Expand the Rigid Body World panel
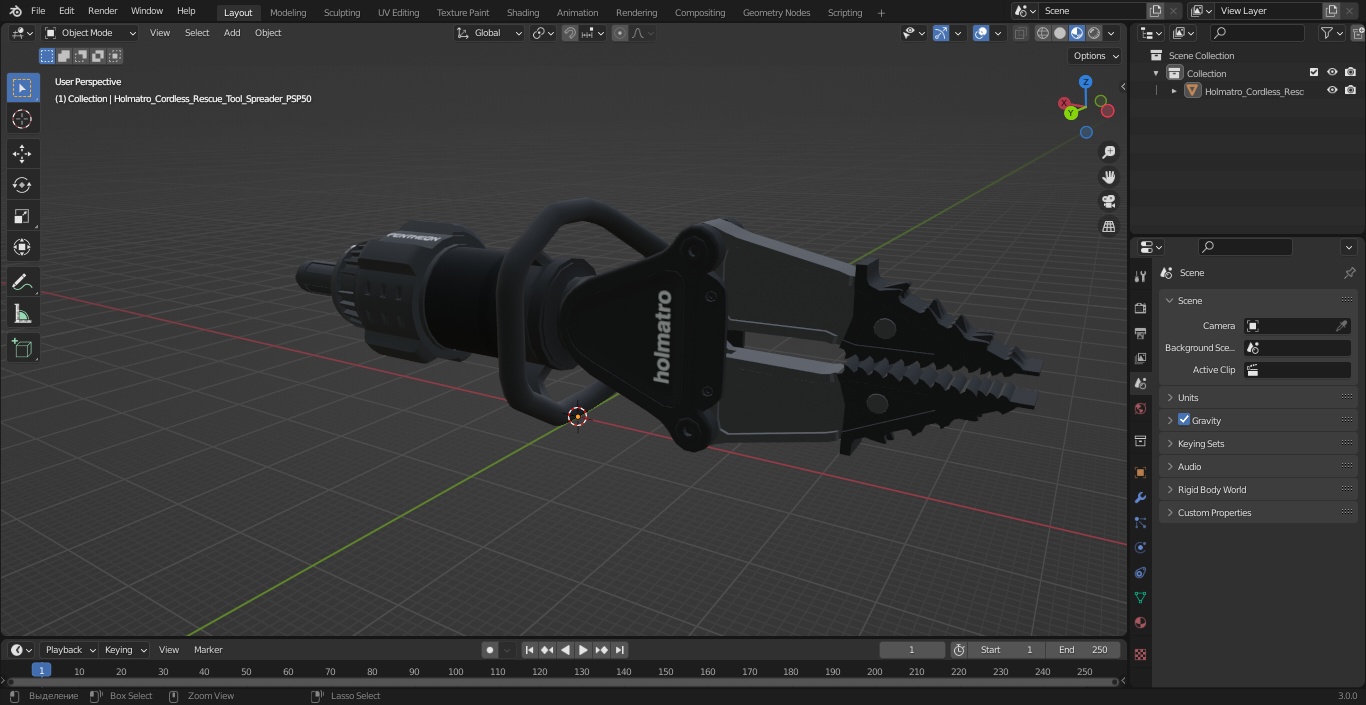Image resolution: width=1366 pixels, height=705 pixels. [1258, 489]
